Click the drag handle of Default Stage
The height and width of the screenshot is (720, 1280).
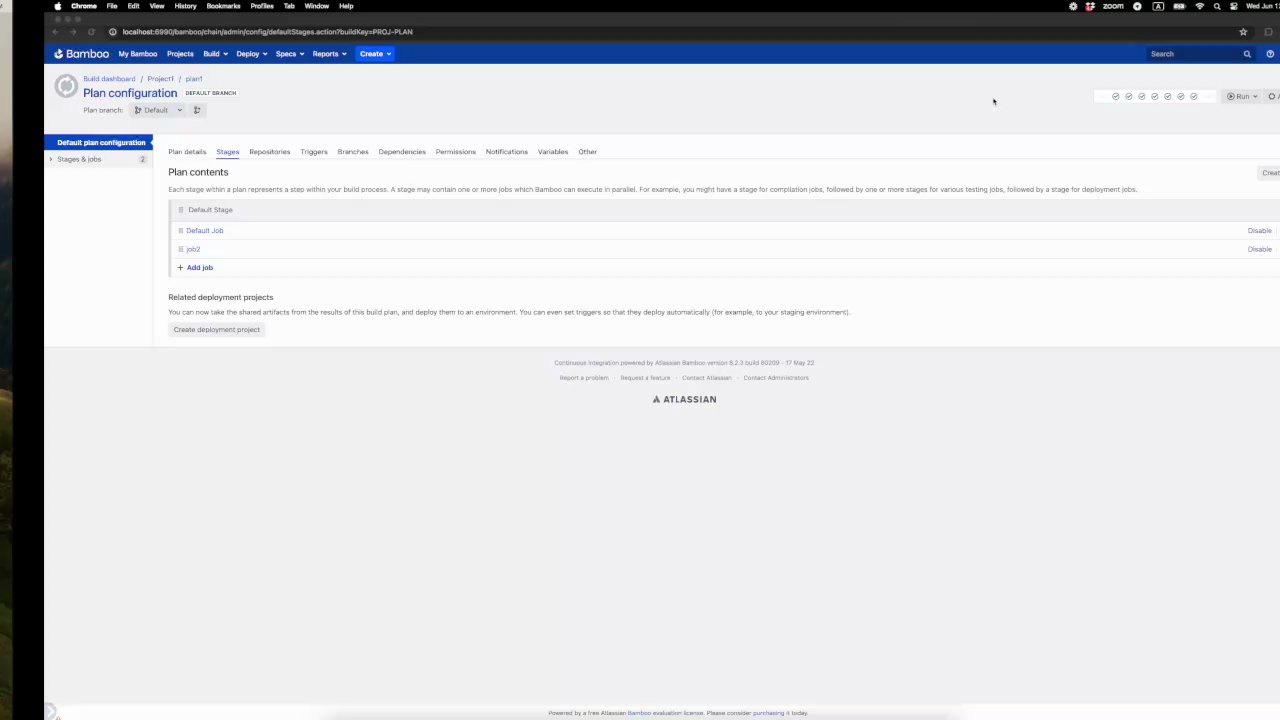click(180, 210)
